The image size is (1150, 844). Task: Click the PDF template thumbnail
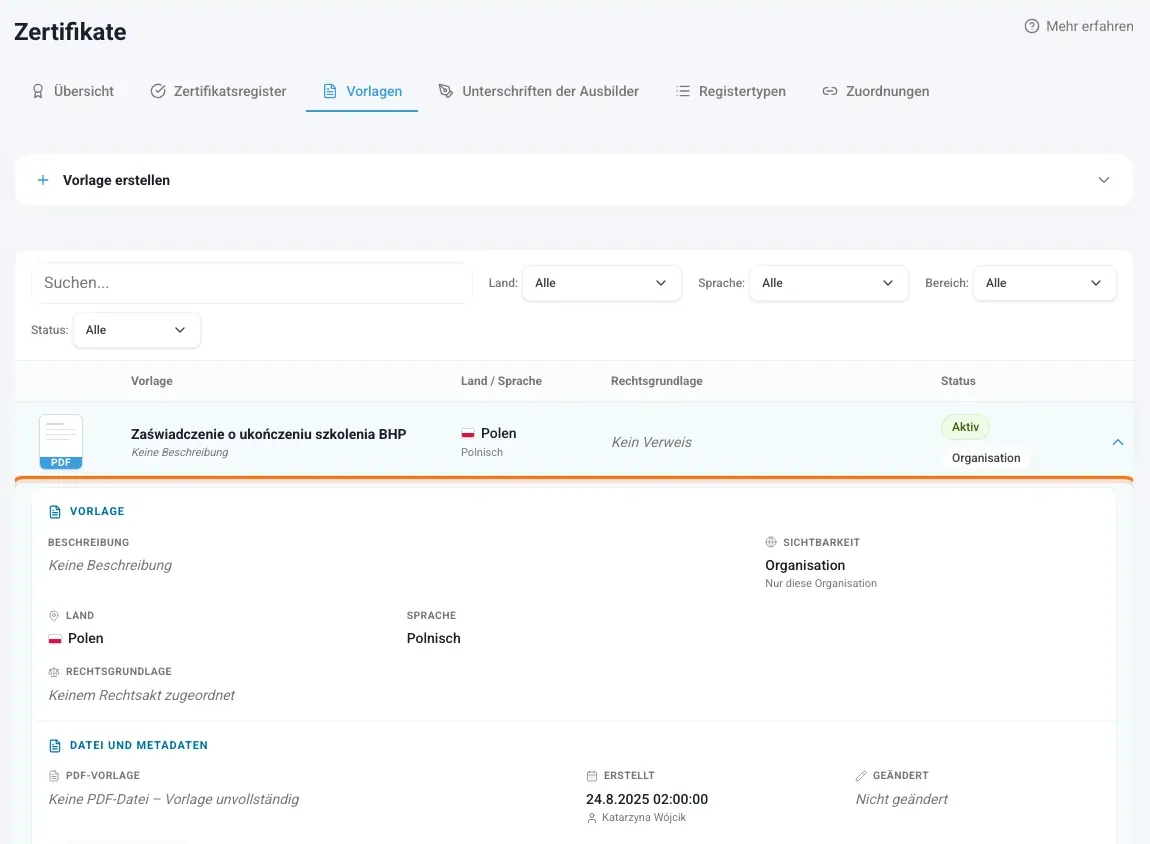(x=61, y=441)
